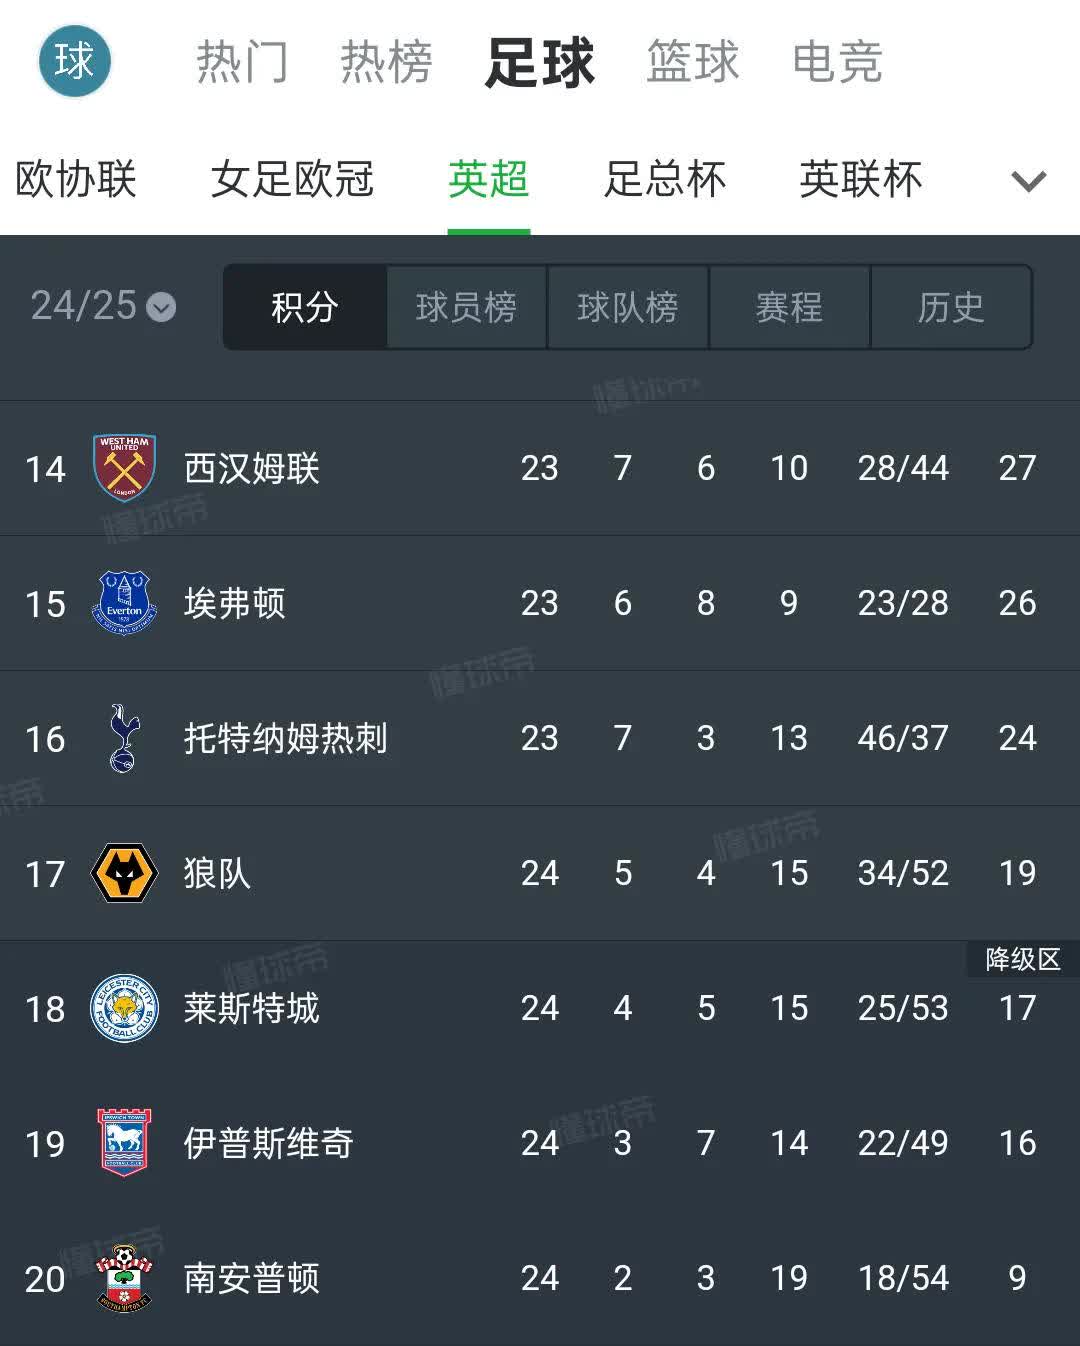Click the Everton club badge
This screenshot has width=1080, height=1346.
point(124,603)
